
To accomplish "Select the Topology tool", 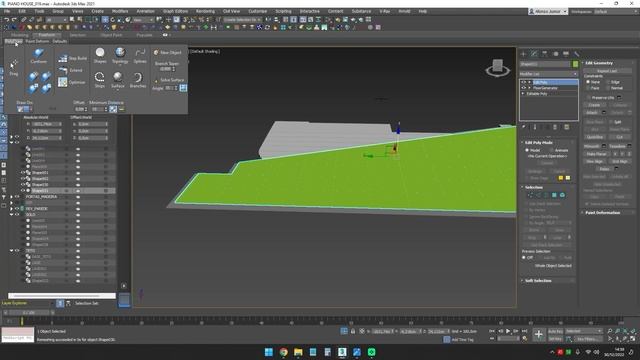I will [120, 56].
